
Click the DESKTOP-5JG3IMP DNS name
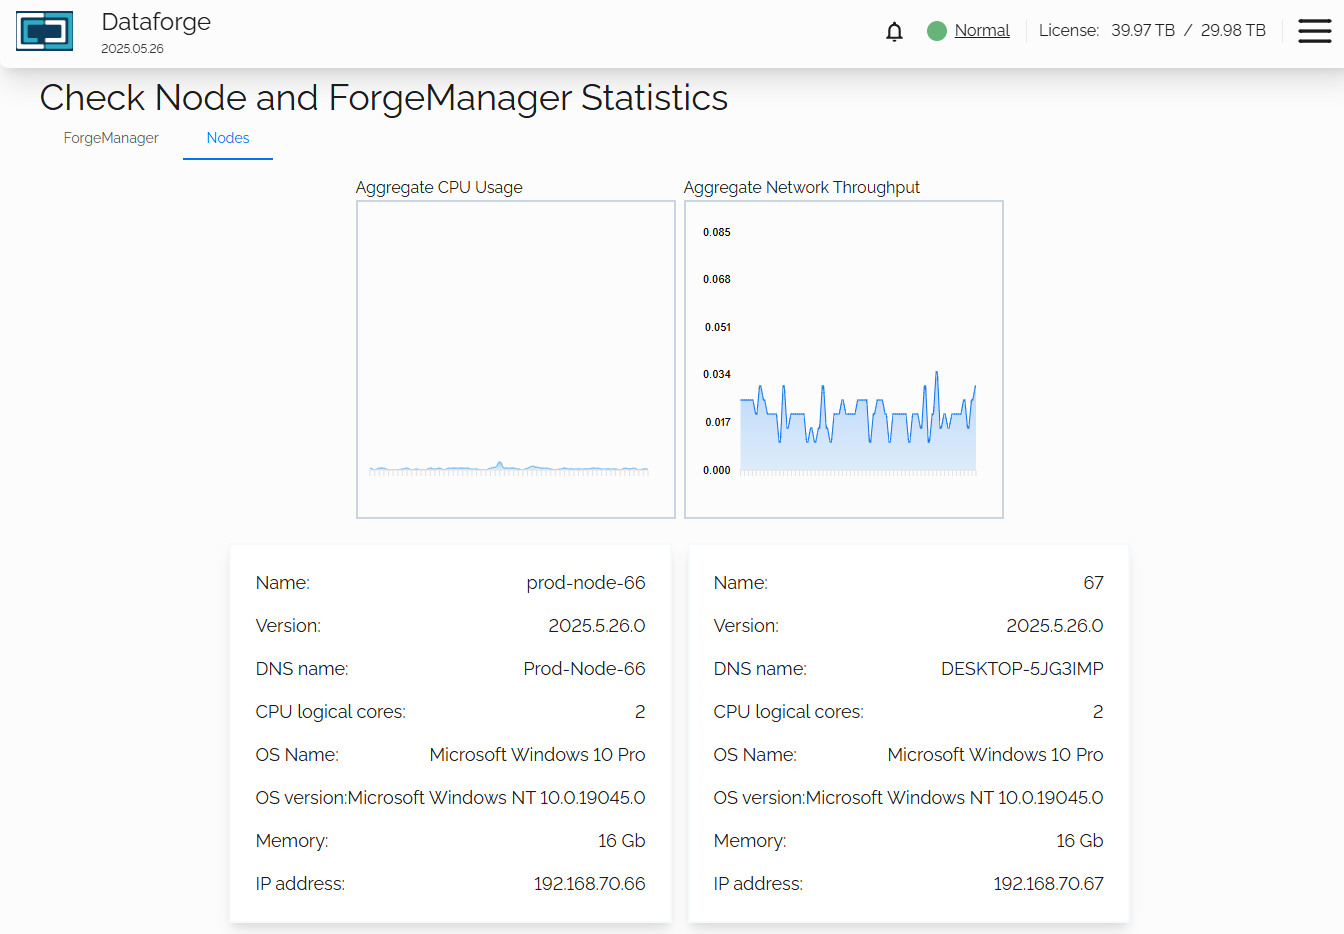point(1022,669)
